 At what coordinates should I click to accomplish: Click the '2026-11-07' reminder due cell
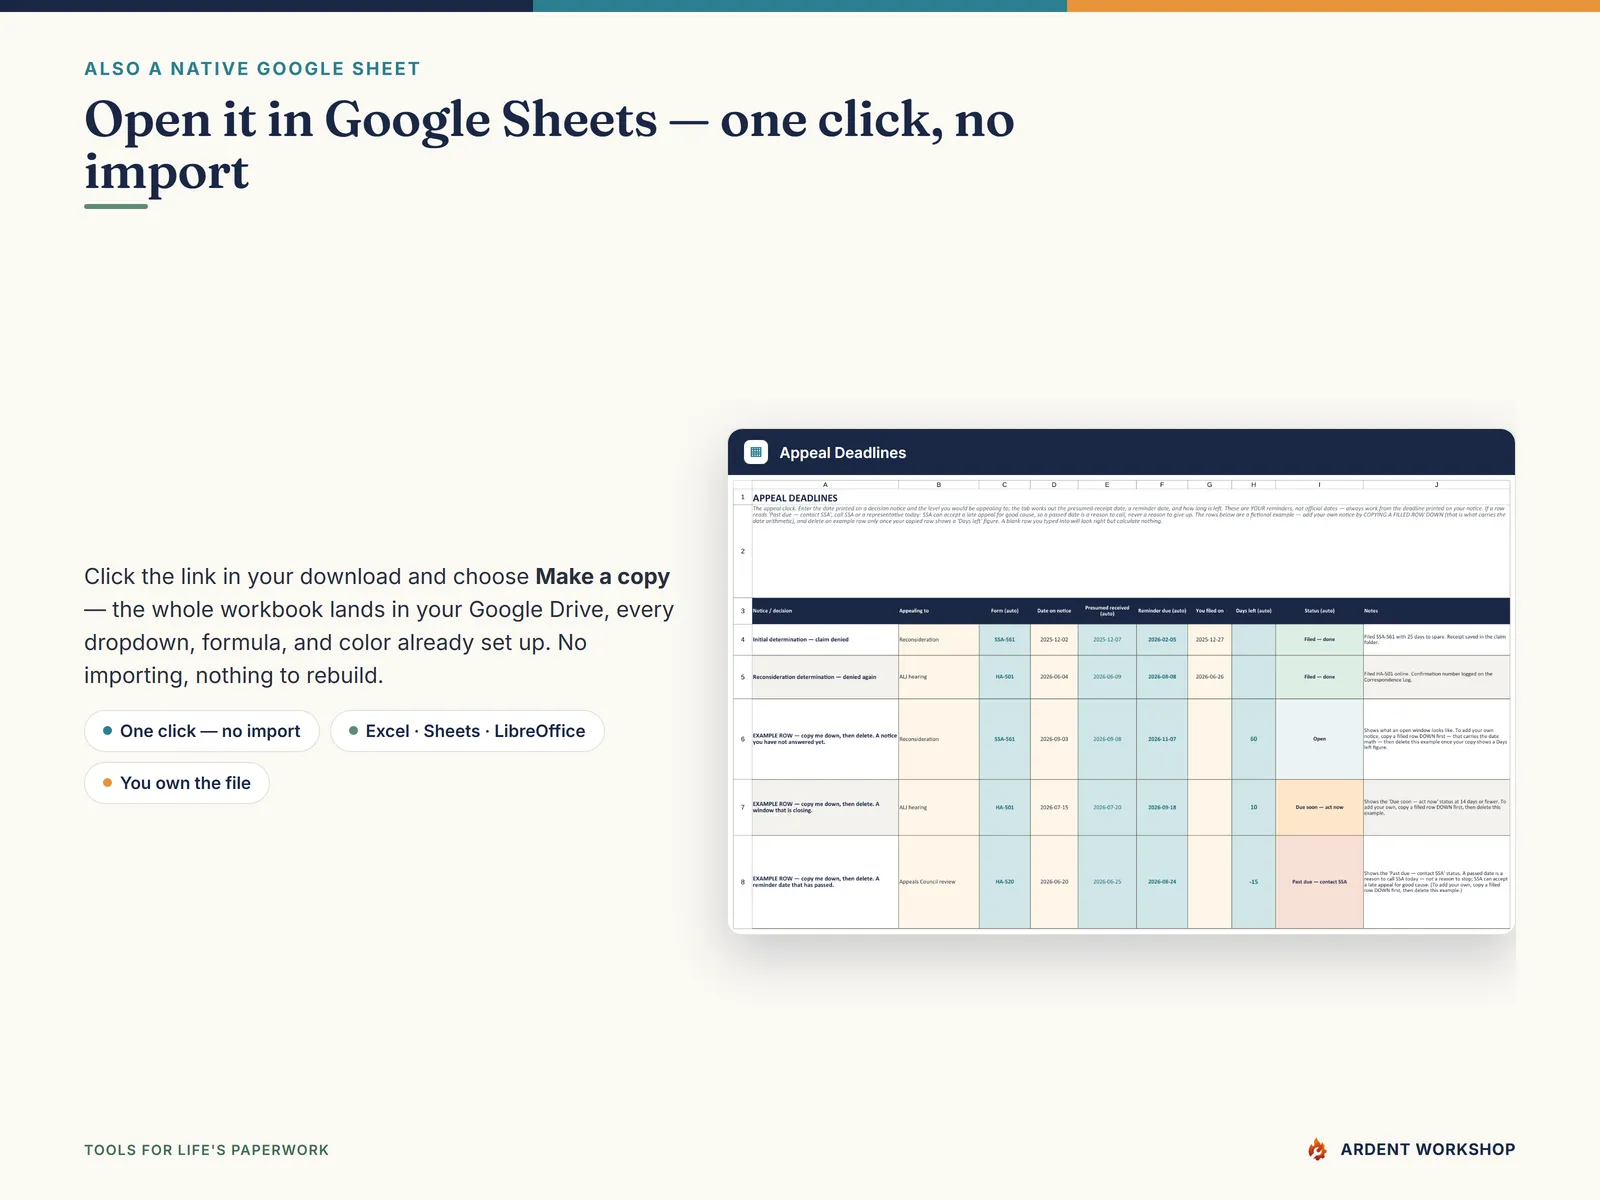[x=1162, y=739]
